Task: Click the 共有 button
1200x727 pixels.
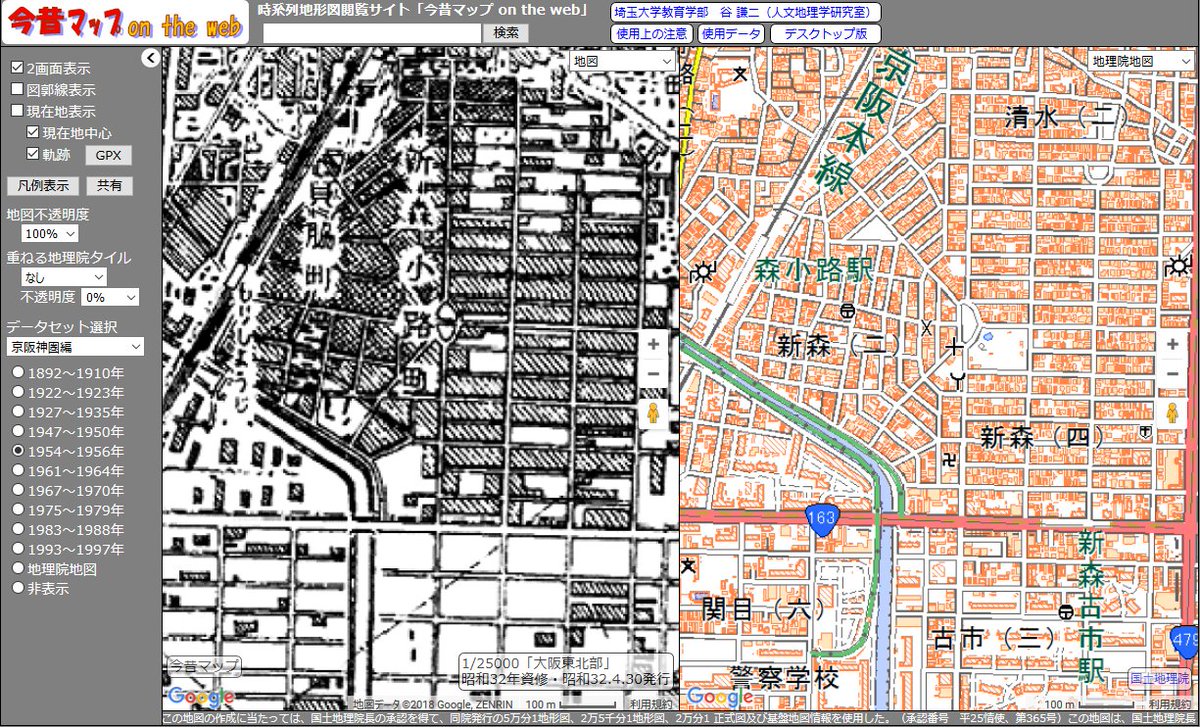Action: pyautogui.click(x=109, y=185)
